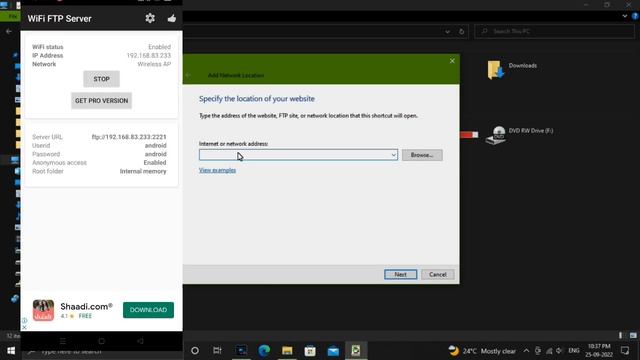Open the green screen recorder taskbar app
640x360 pixels.
pos(356,350)
